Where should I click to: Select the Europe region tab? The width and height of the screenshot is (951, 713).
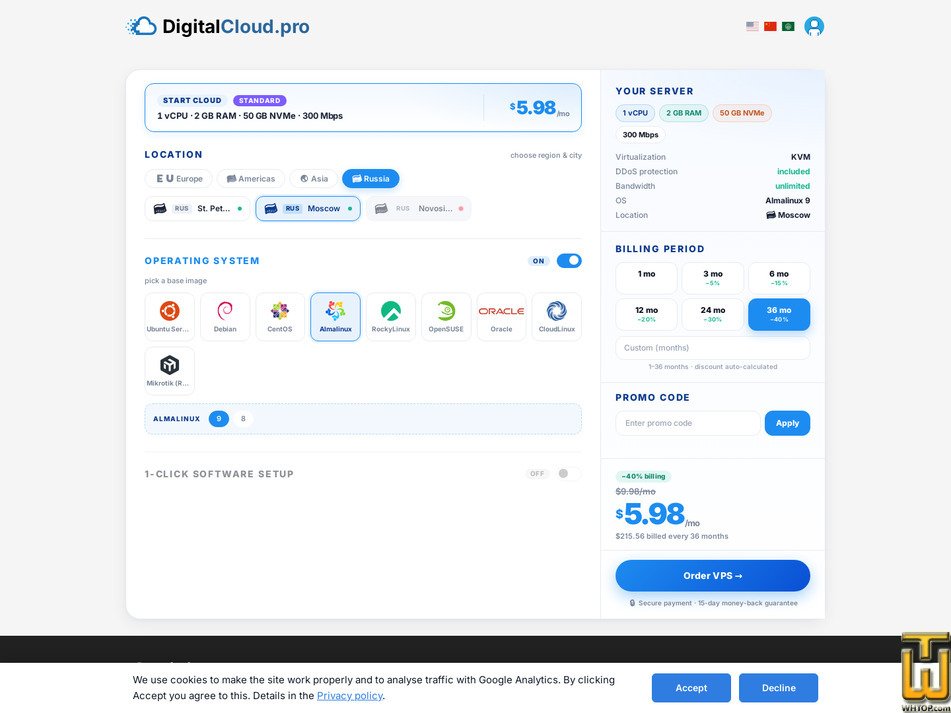tap(179, 179)
